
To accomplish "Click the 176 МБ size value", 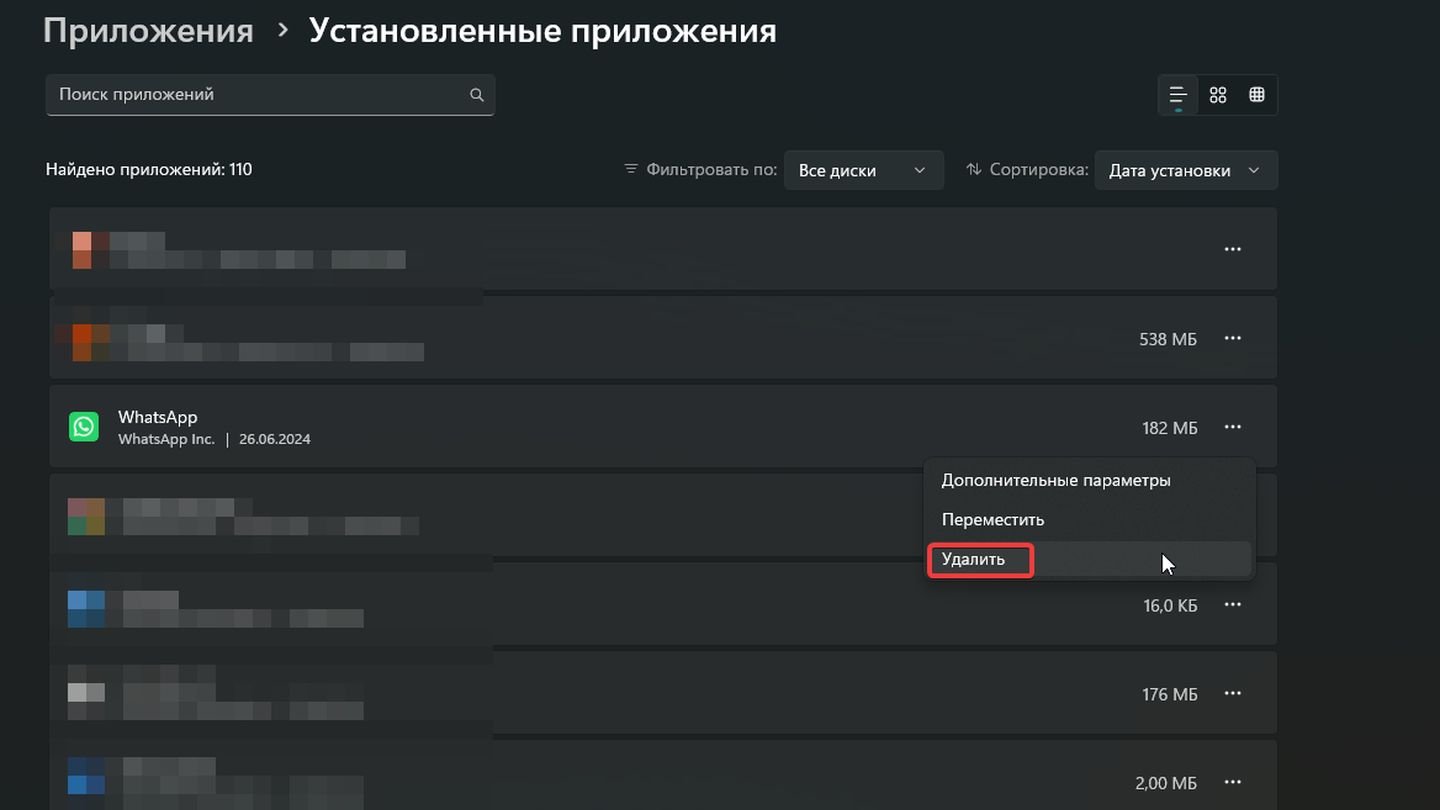I will [x=1169, y=694].
